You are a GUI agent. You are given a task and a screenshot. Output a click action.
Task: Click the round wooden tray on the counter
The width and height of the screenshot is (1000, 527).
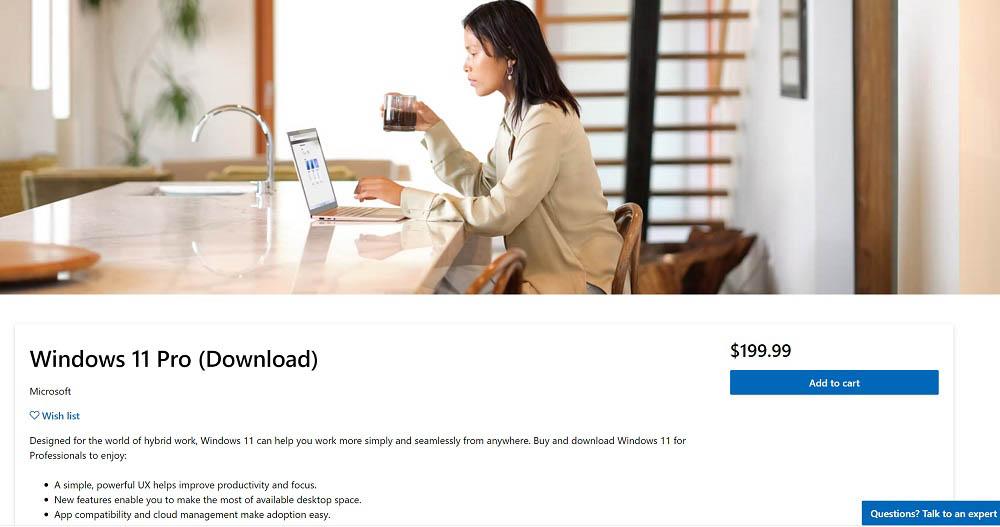(x=46, y=260)
